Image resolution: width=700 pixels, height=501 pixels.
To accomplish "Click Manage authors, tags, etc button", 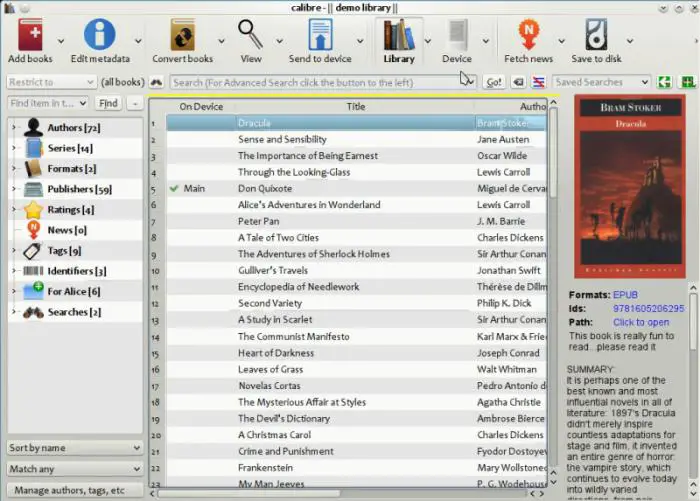I will point(75,490).
